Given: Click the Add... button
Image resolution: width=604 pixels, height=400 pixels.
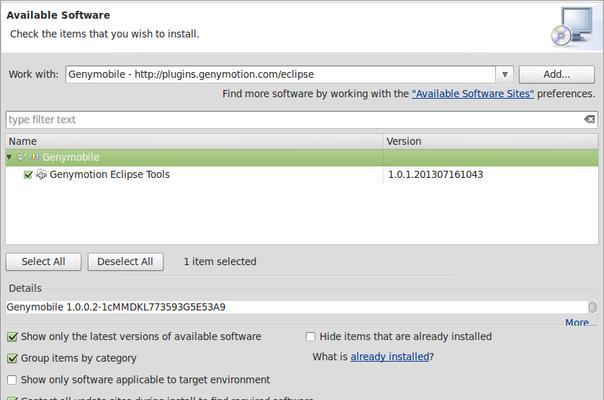Looking at the screenshot, I should (557, 74).
